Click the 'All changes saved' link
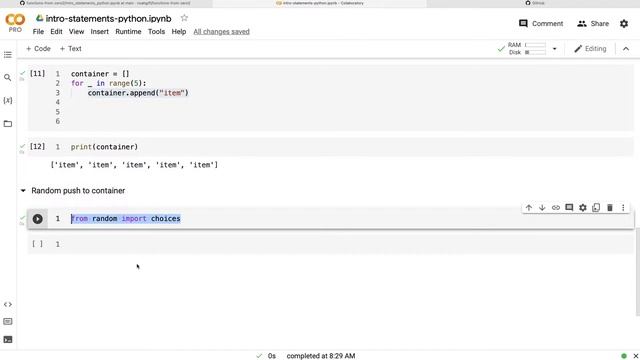Screen dimensions: 640x360 [x=221, y=31]
